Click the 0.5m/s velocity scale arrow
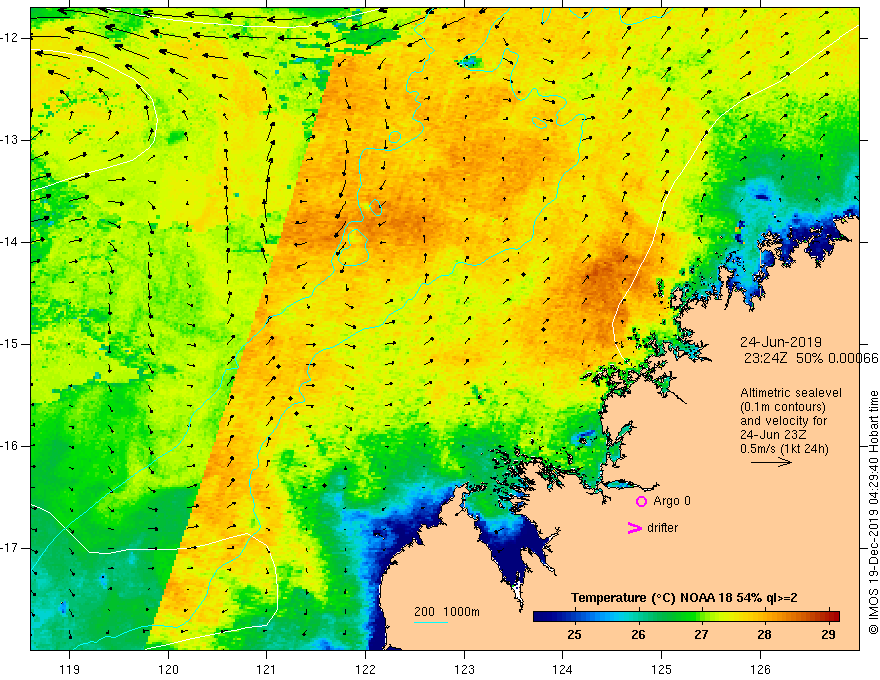 click(x=772, y=462)
